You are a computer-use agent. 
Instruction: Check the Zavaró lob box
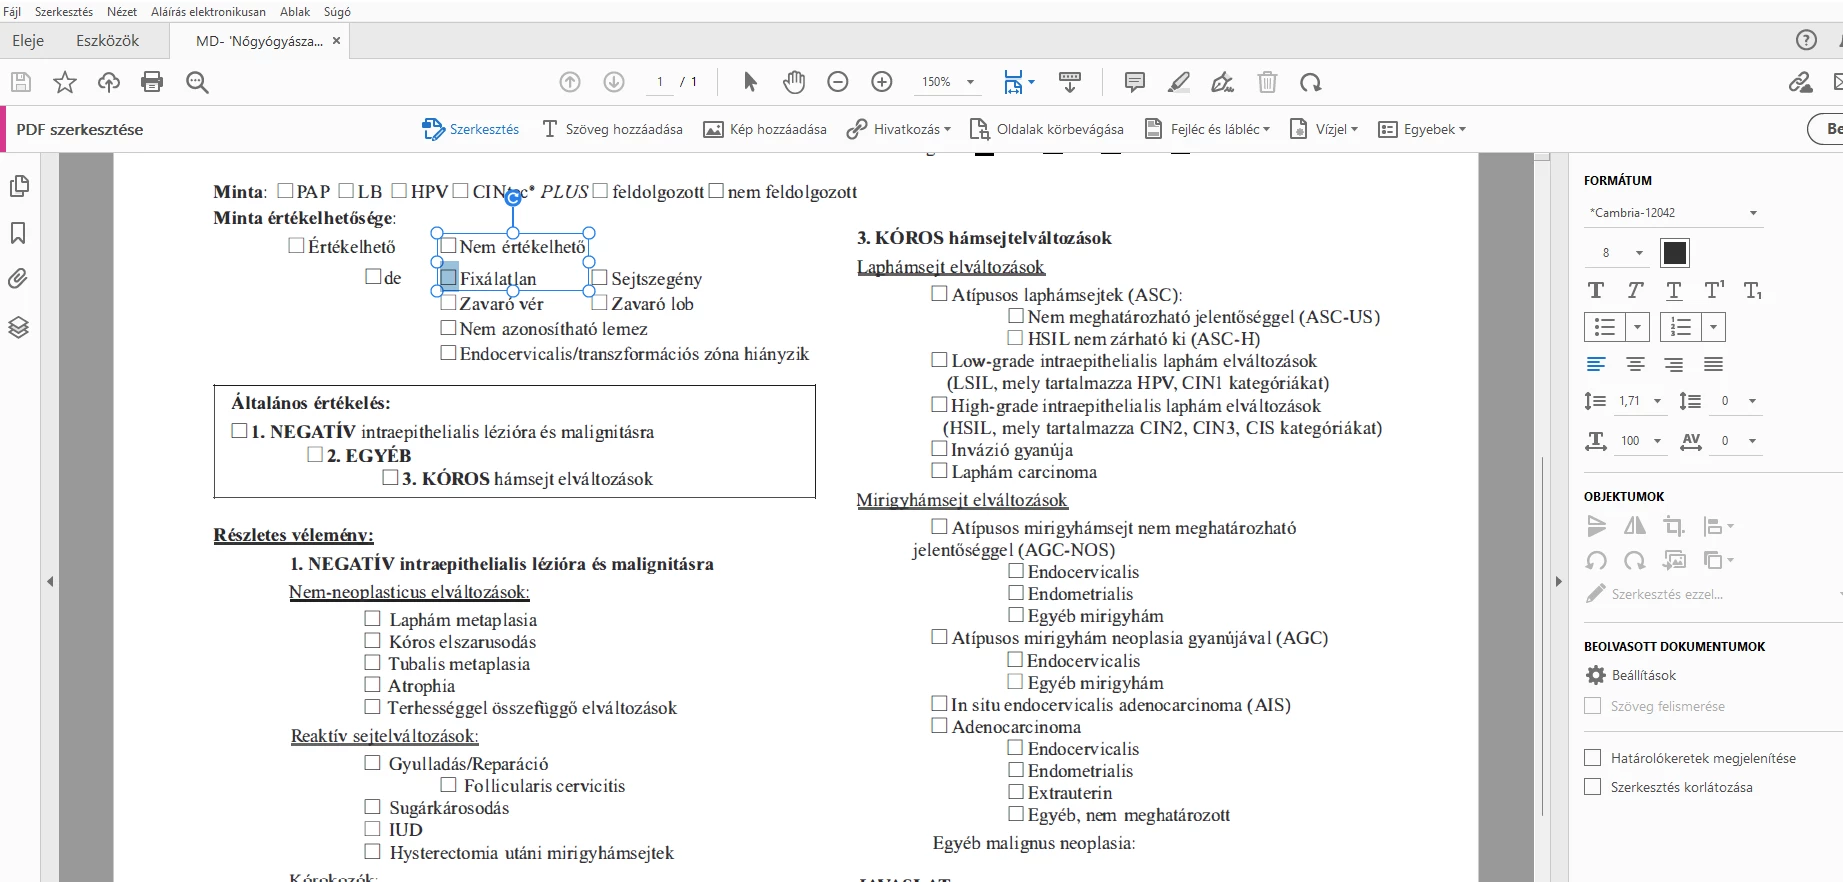(x=600, y=302)
